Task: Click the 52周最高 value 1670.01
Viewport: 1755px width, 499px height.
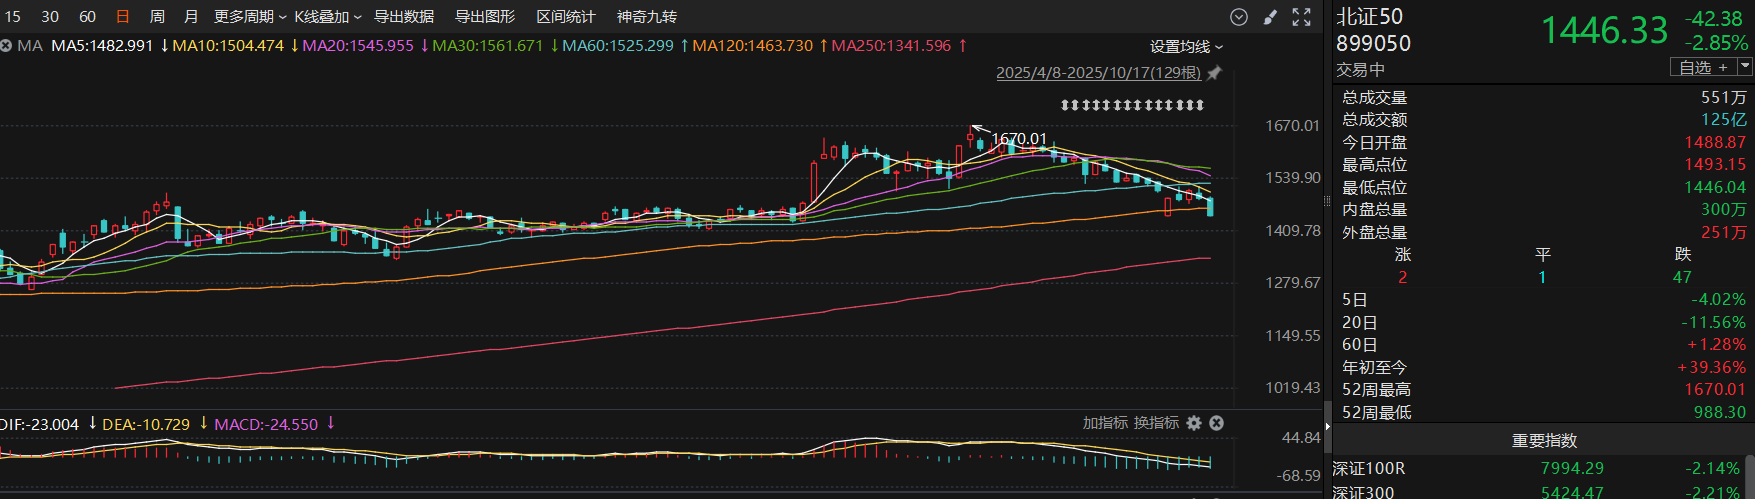Action: [x=1715, y=390]
